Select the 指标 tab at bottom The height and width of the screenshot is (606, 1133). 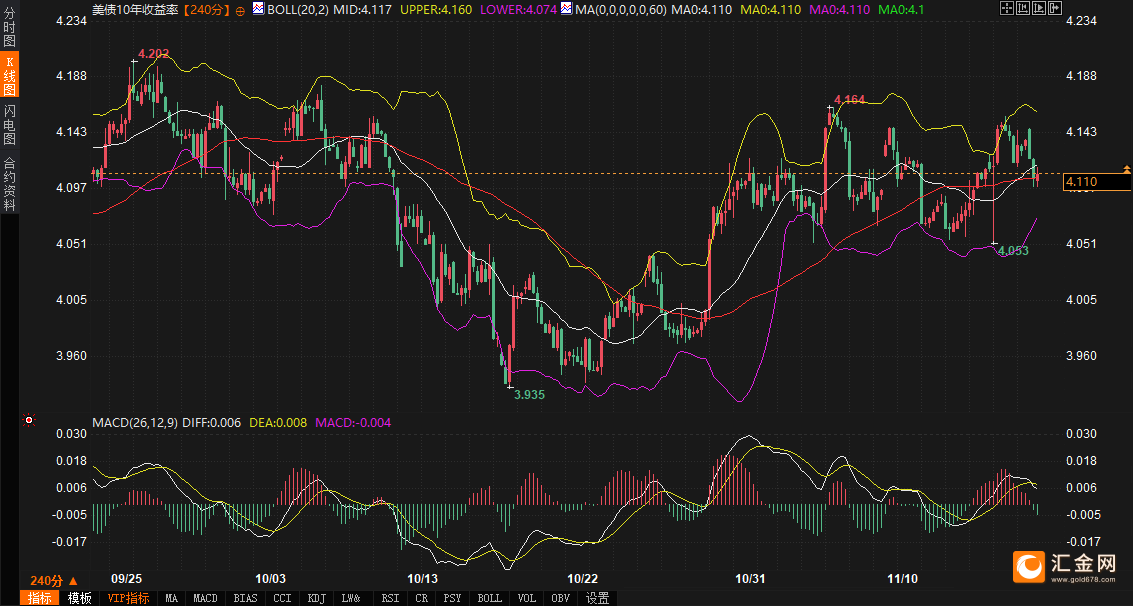[41, 598]
